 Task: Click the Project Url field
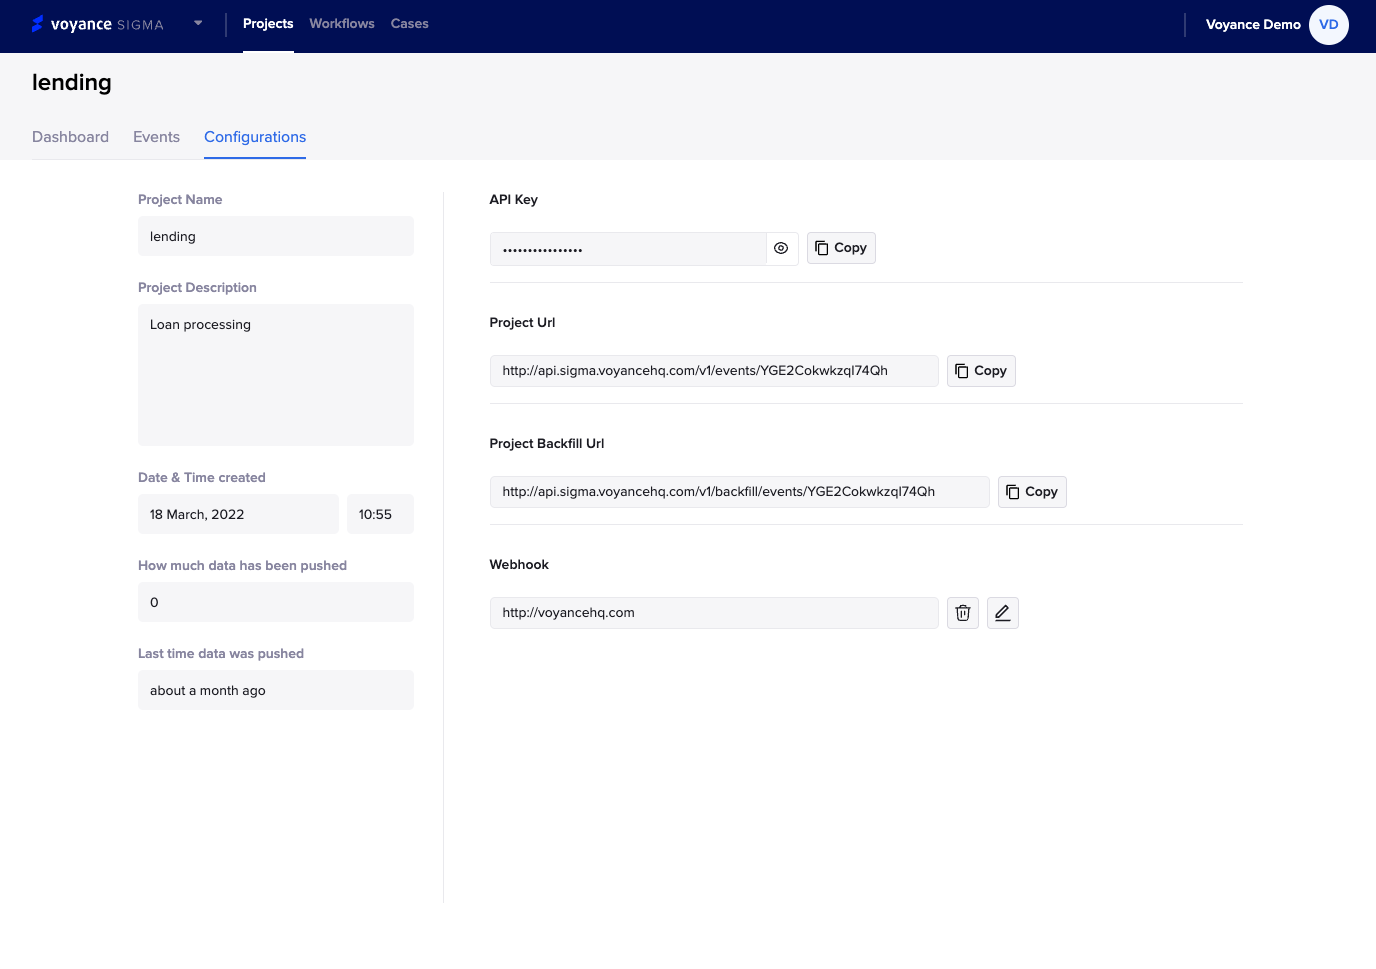pyautogui.click(x=714, y=371)
